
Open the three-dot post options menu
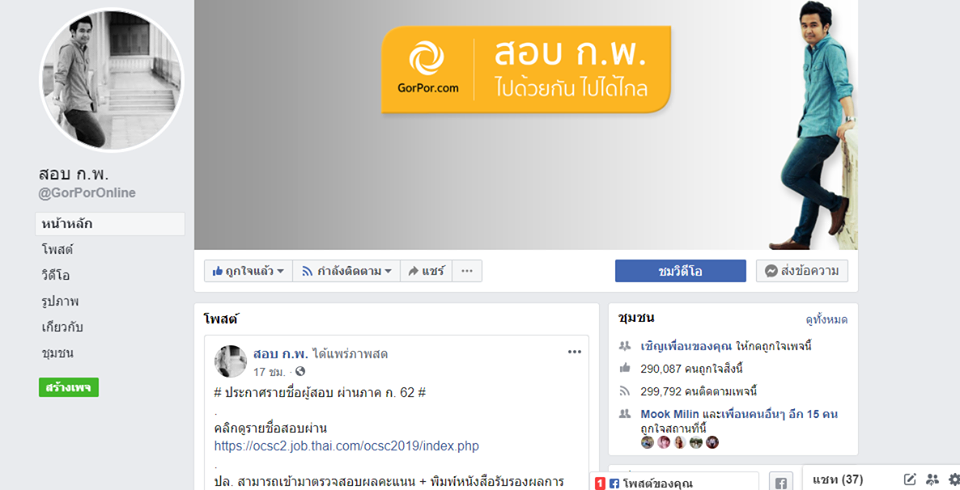pos(574,352)
